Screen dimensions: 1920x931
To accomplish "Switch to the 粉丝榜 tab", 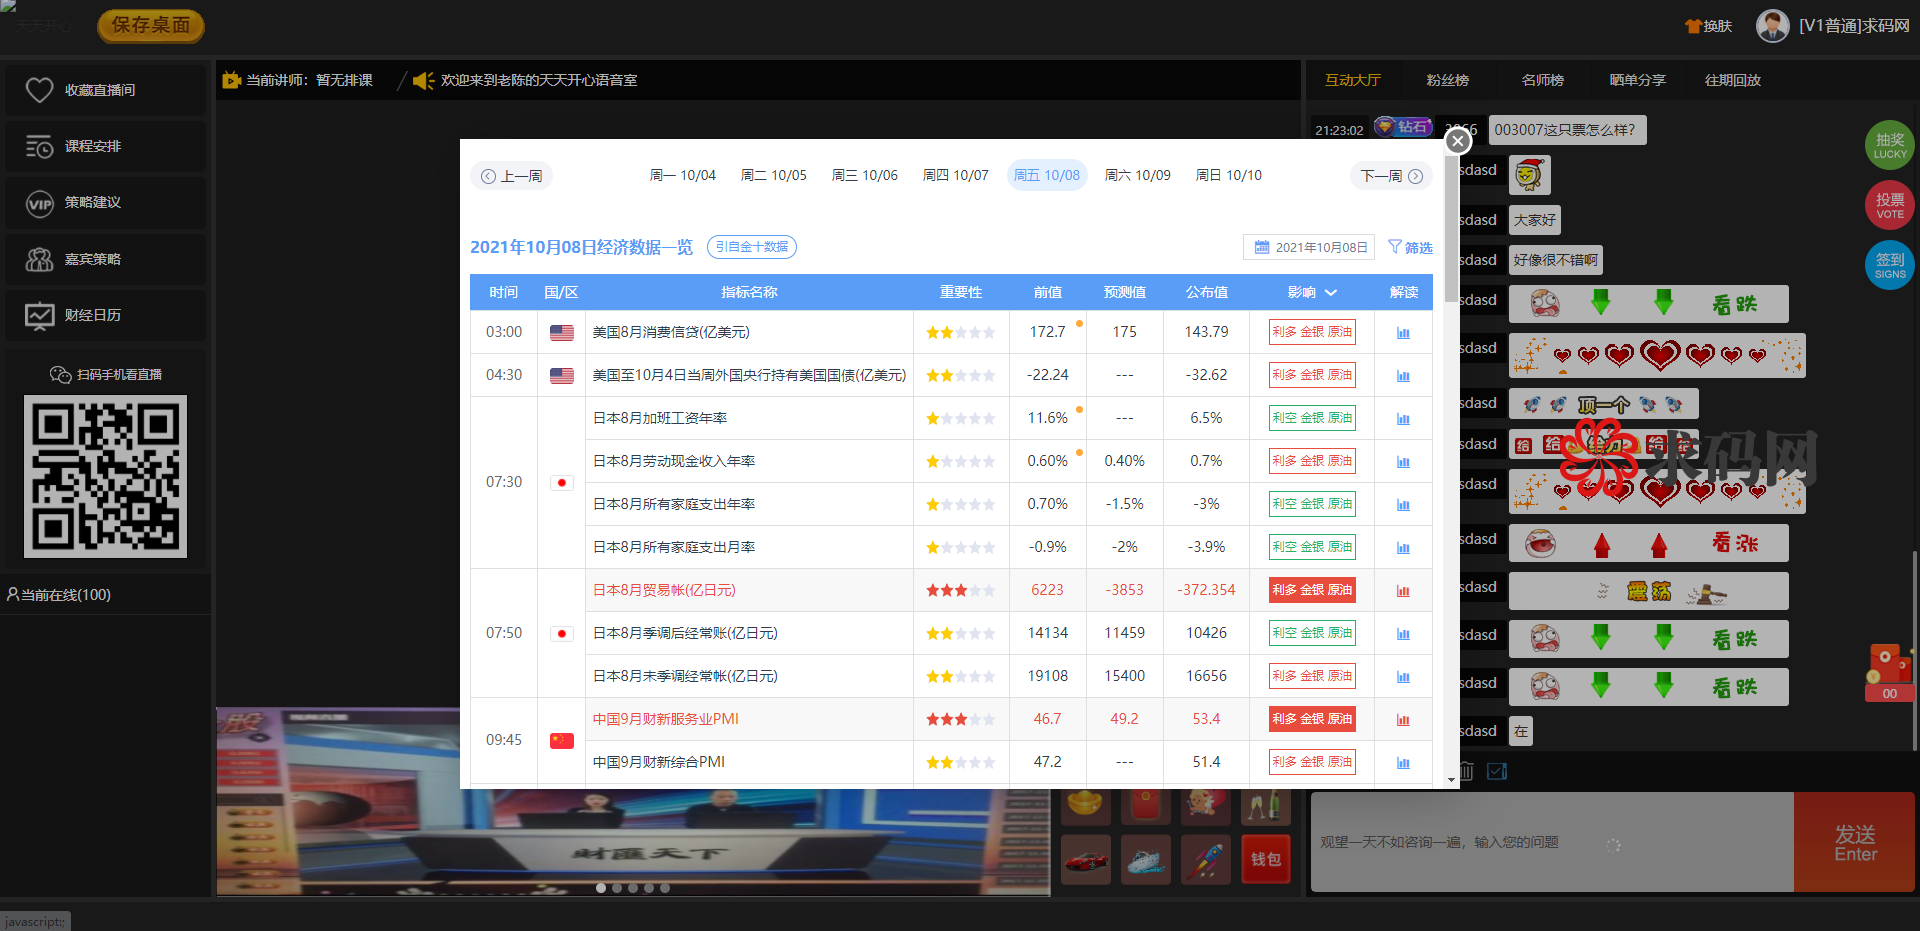I will click(1447, 80).
